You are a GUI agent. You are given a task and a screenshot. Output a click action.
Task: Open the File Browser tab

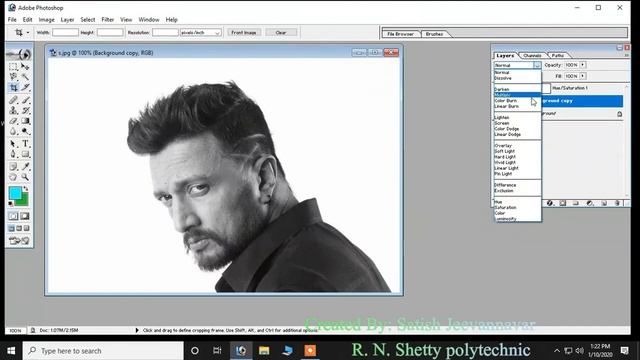point(400,34)
